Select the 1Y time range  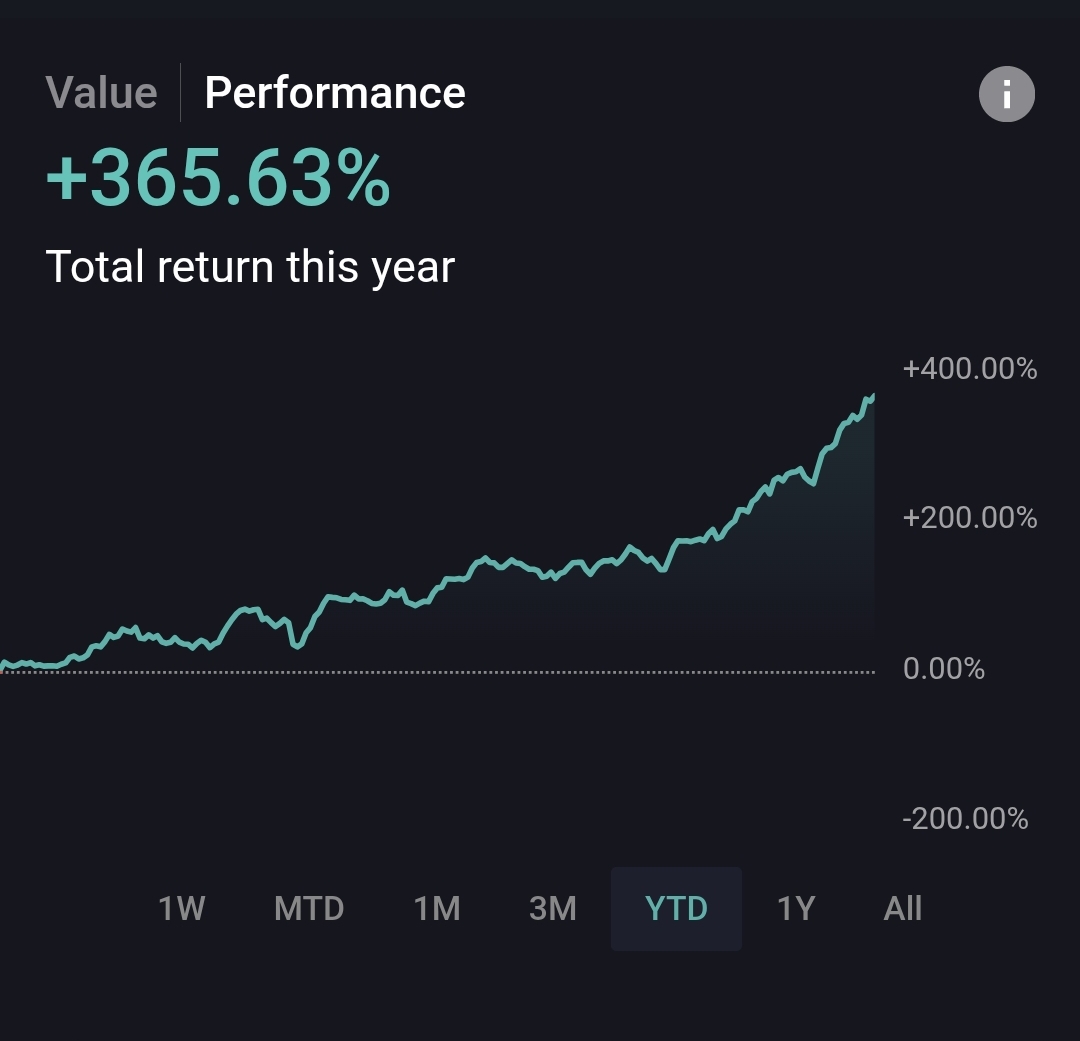coord(796,908)
